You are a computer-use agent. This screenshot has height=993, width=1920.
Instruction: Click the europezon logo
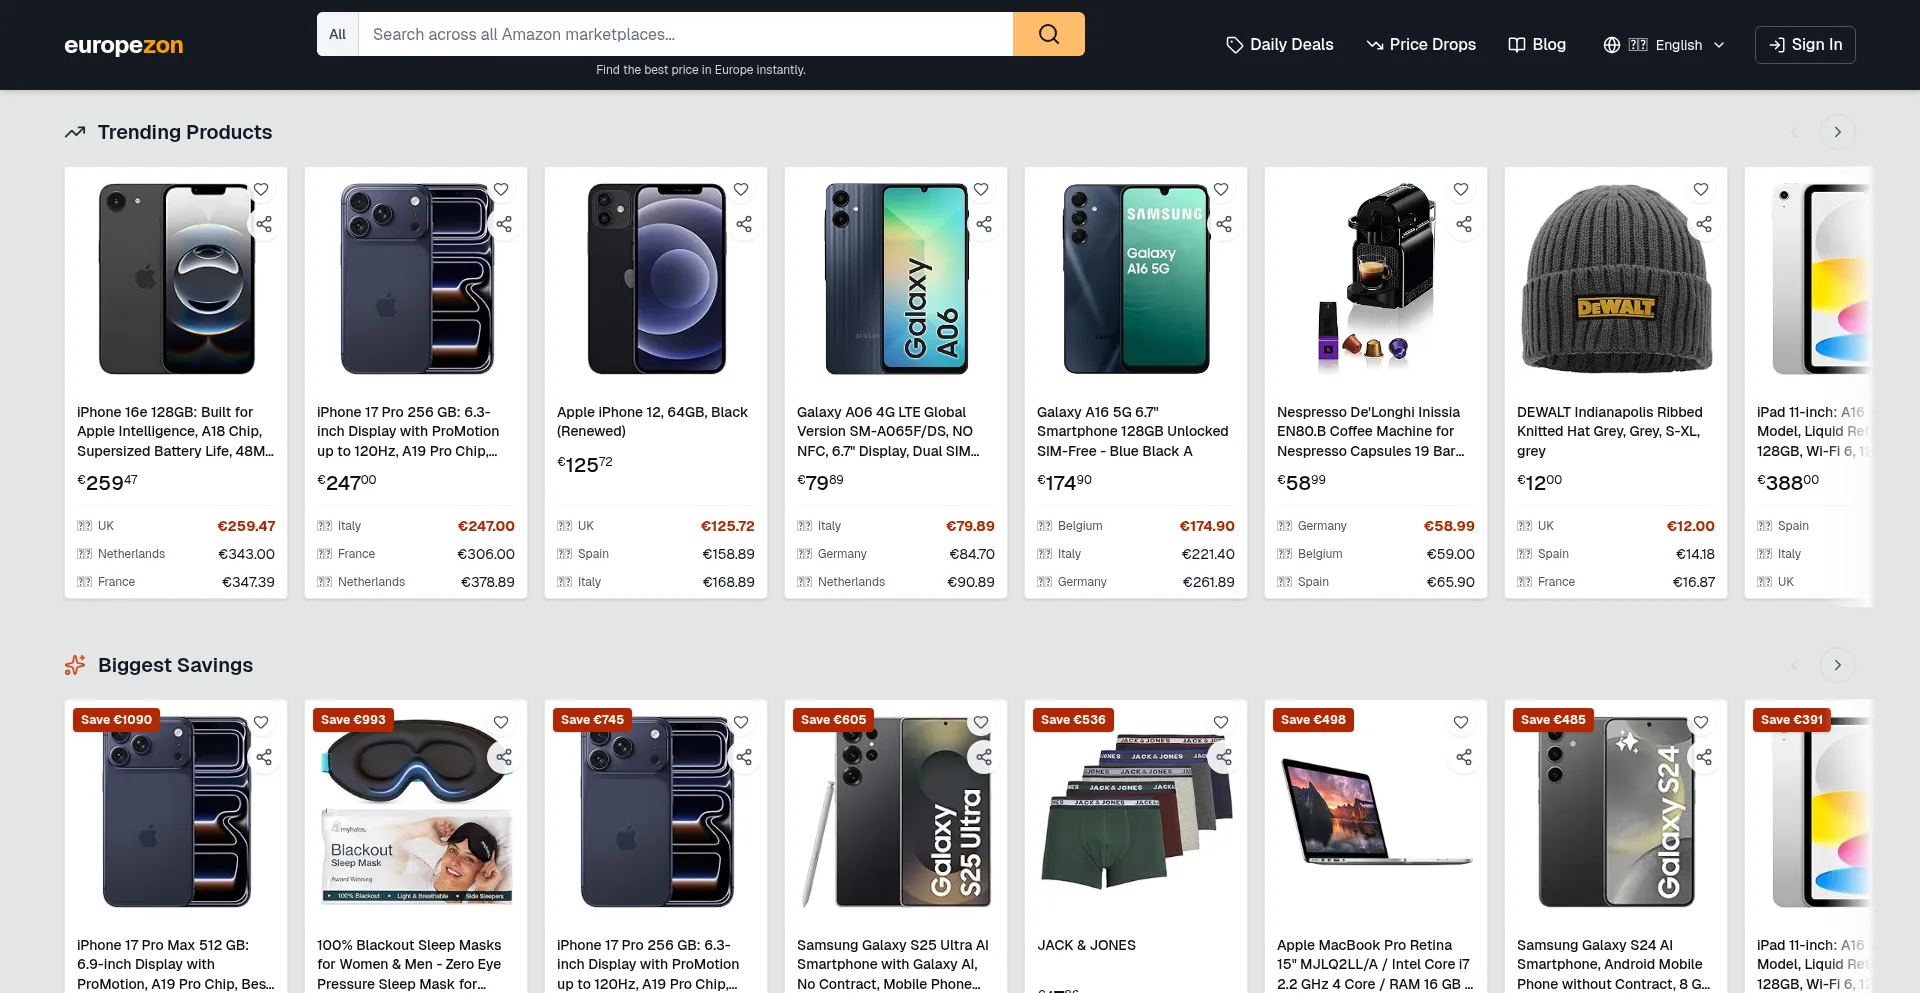tap(124, 45)
